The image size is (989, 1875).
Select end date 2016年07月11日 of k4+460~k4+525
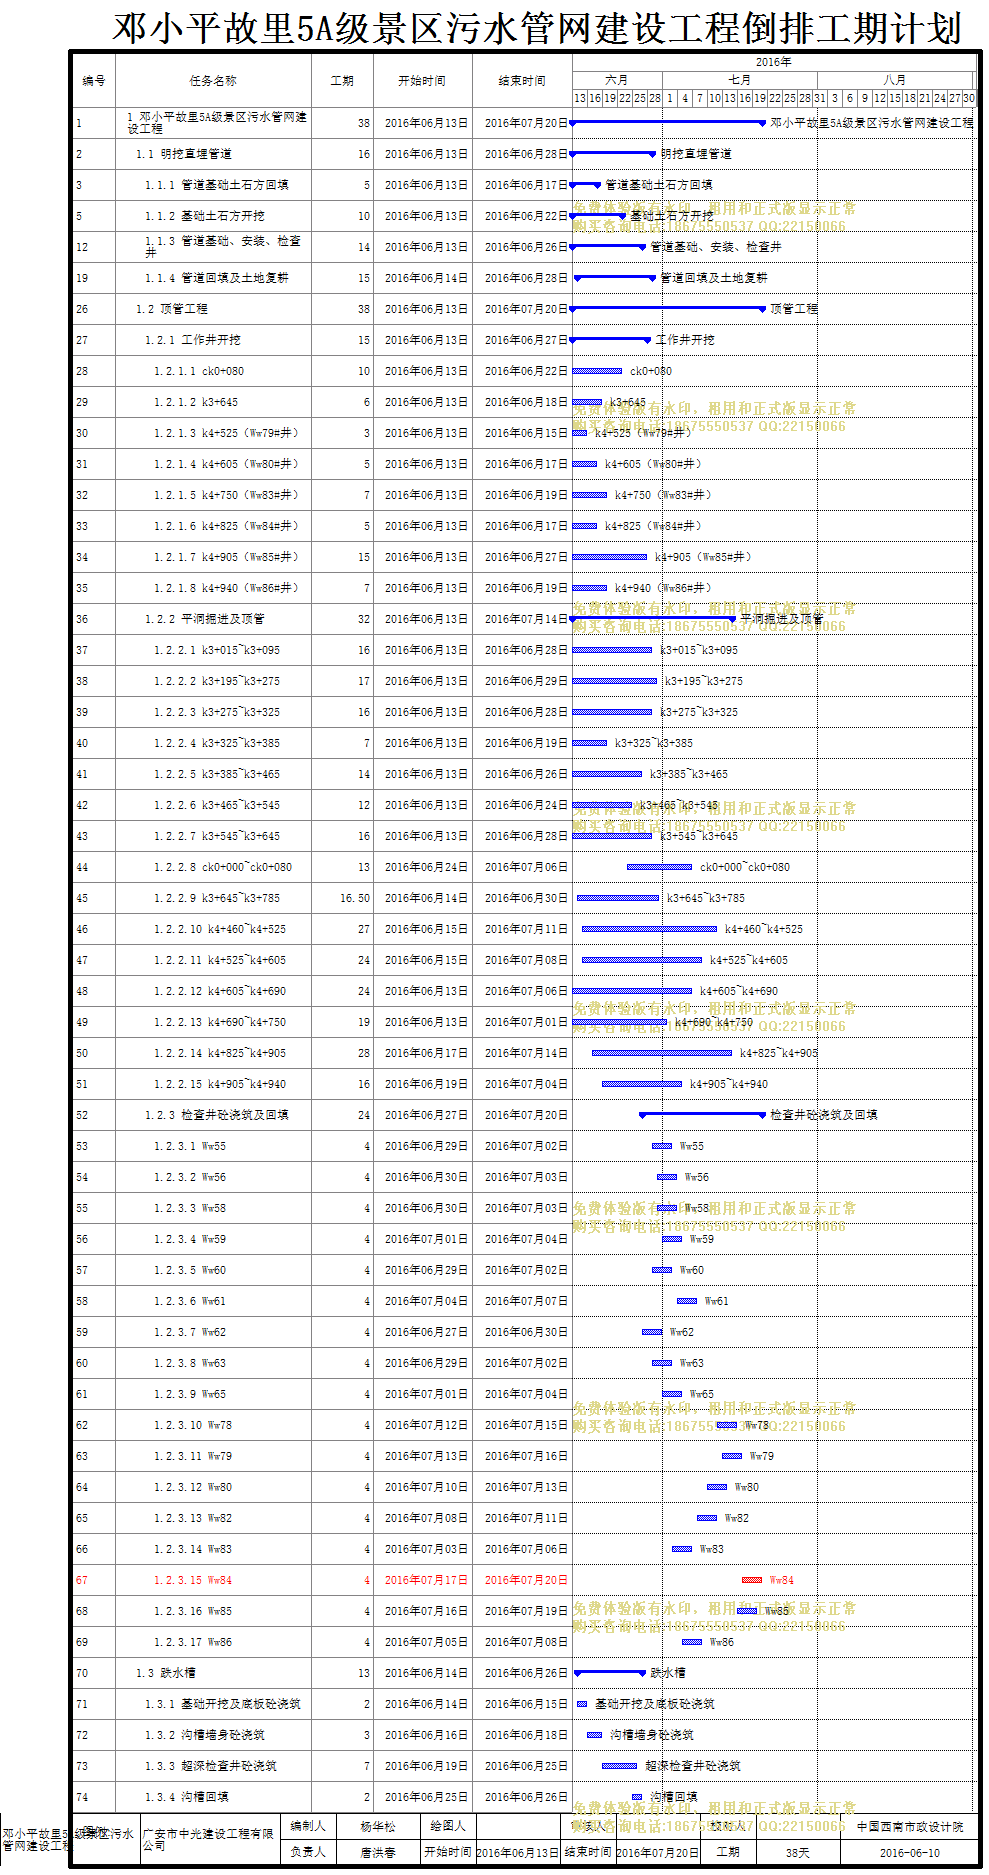[x=526, y=929]
